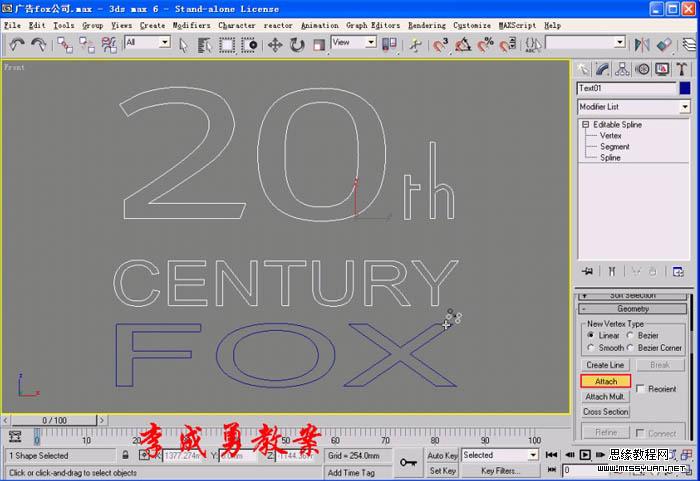Click the Auto Key button
Screen dimensions: 700x481
click(442, 456)
